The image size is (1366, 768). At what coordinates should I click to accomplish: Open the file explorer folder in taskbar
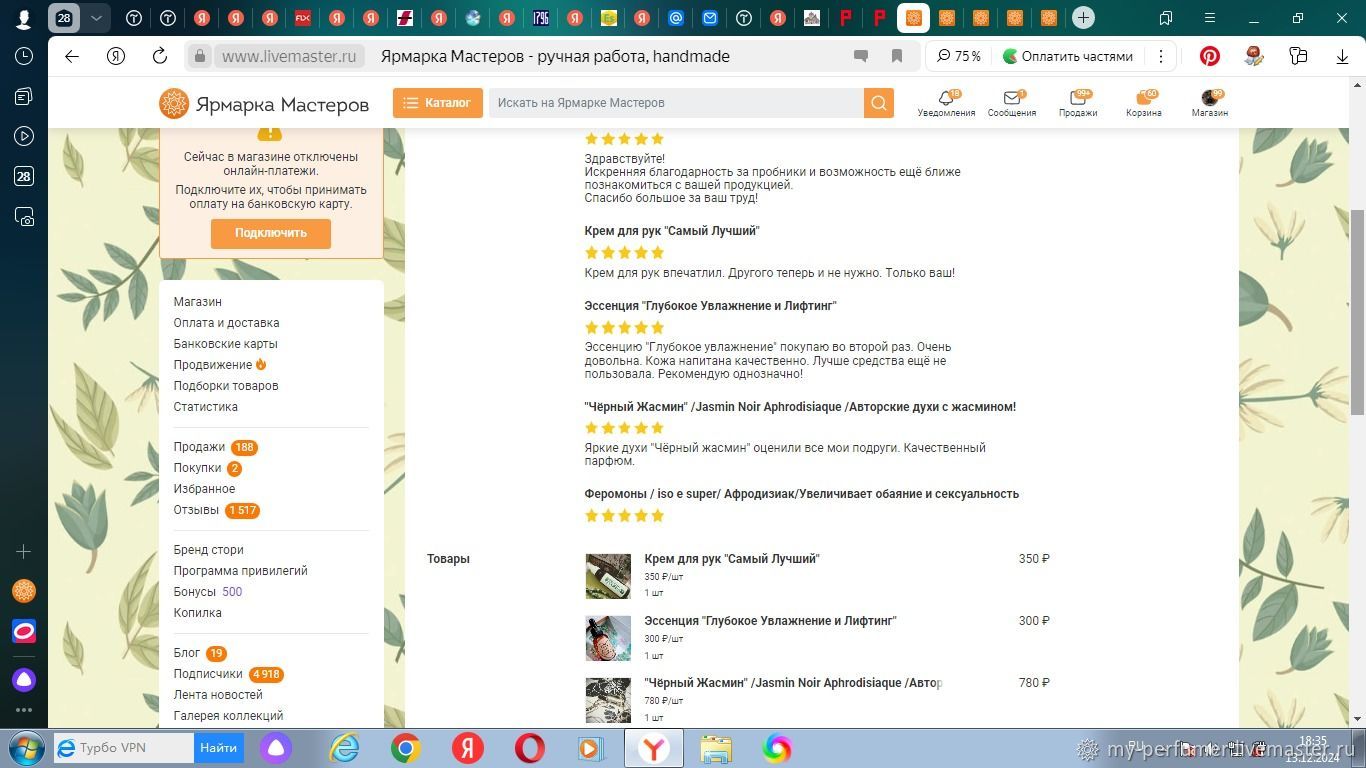tap(716, 748)
